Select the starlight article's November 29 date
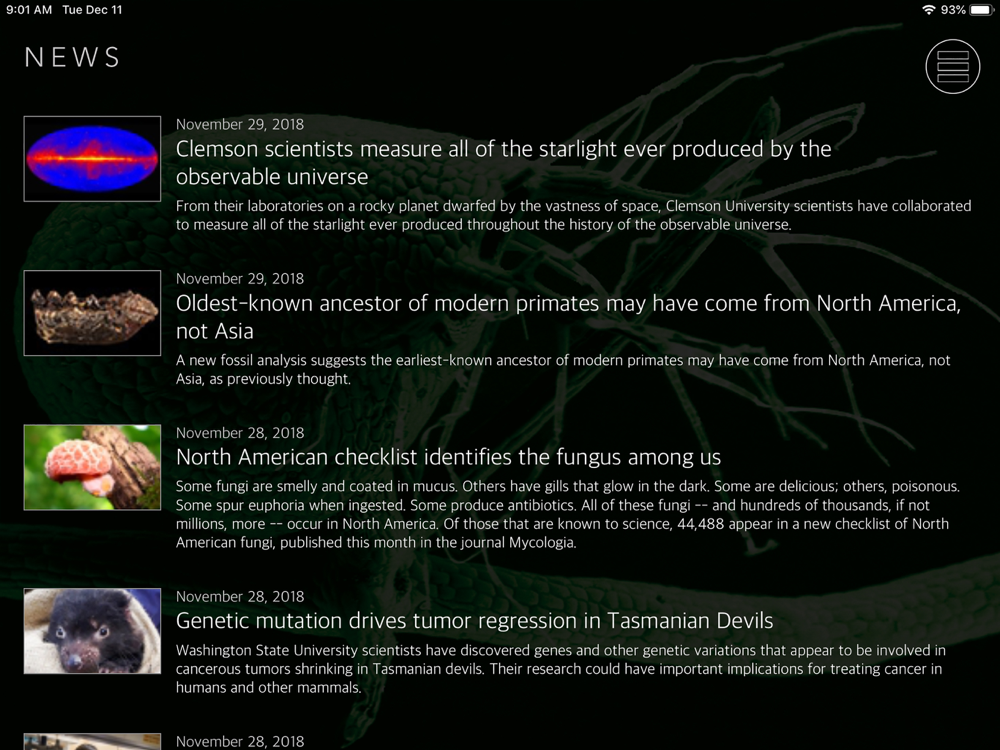The height and width of the screenshot is (750, 1000). pyautogui.click(x=240, y=124)
